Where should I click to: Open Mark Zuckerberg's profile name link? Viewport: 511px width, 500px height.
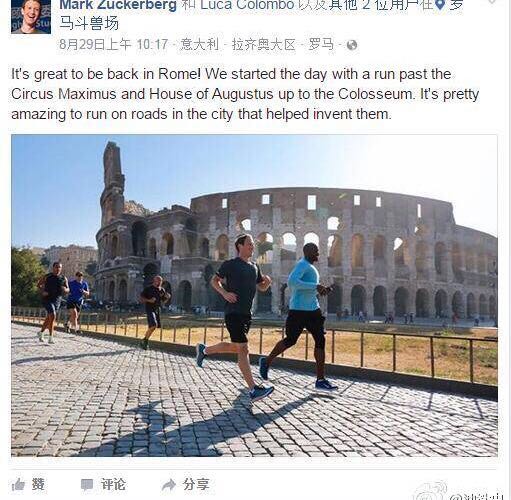click(x=118, y=5)
